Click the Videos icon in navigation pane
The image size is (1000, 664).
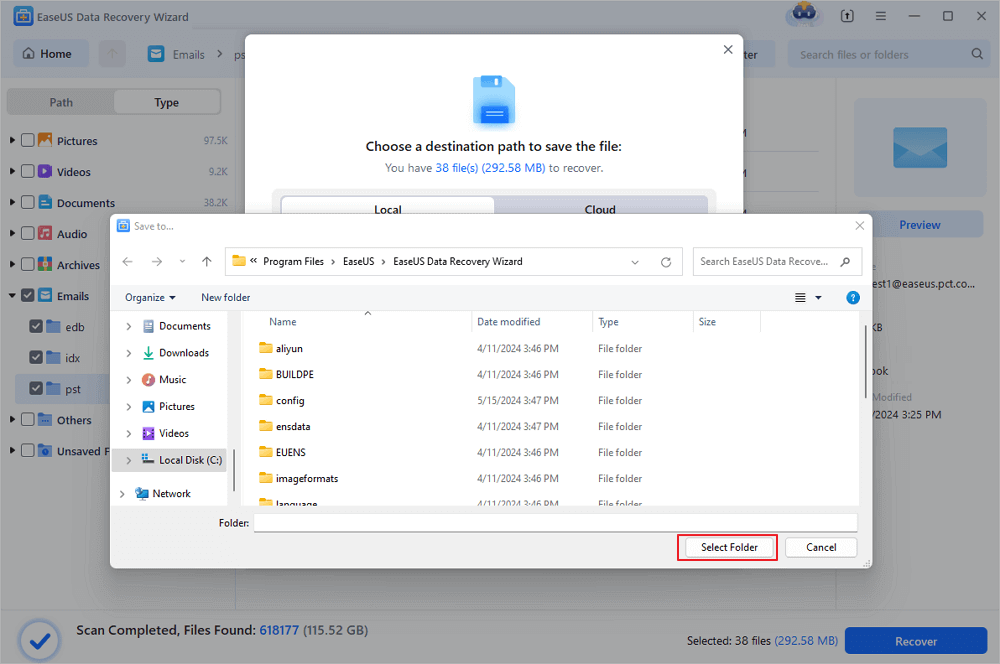[148, 434]
